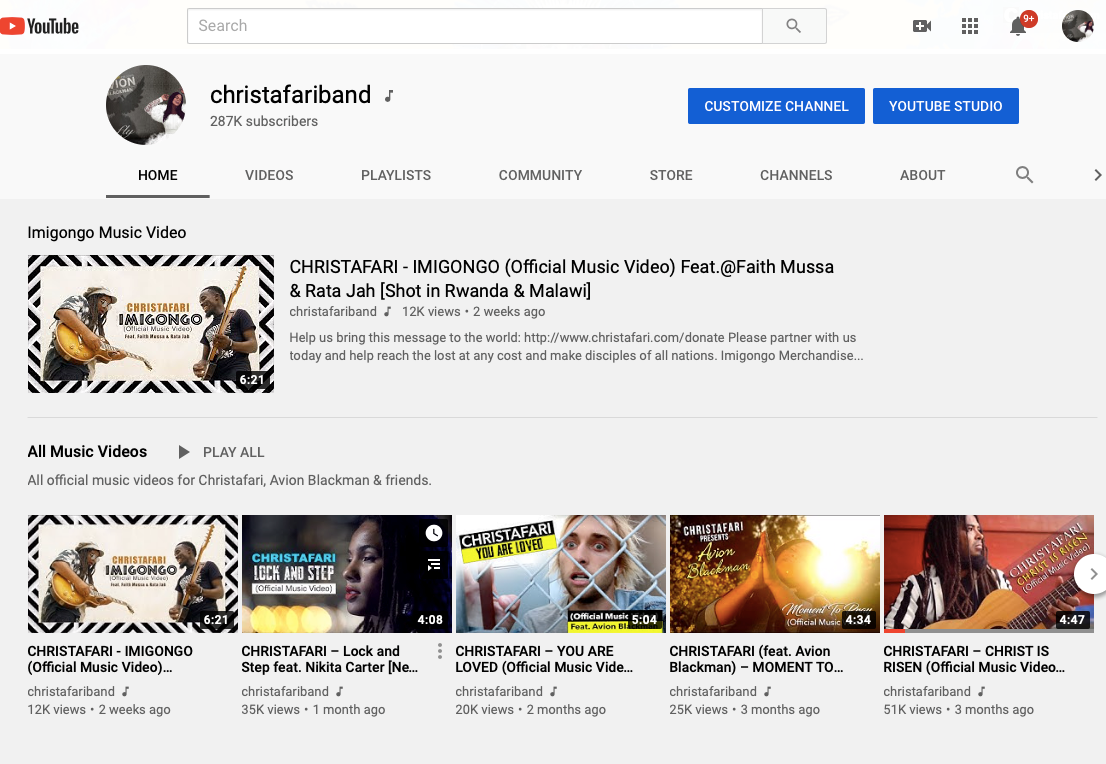The width and height of the screenshot is (1106, 764).
Task: Click the featured video description text
Action: click(x=576, y=346)
